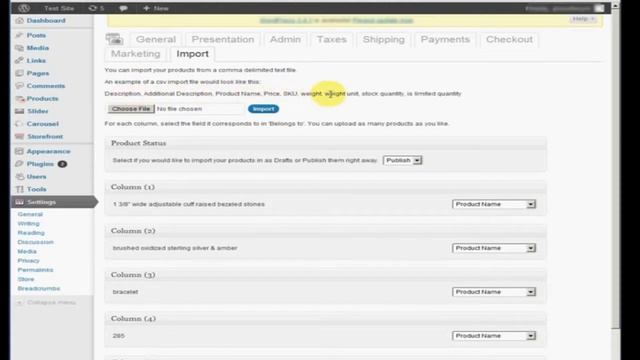
Task: Open the Column (3) Product Name dropdown
Action: (x=494, y=292)
